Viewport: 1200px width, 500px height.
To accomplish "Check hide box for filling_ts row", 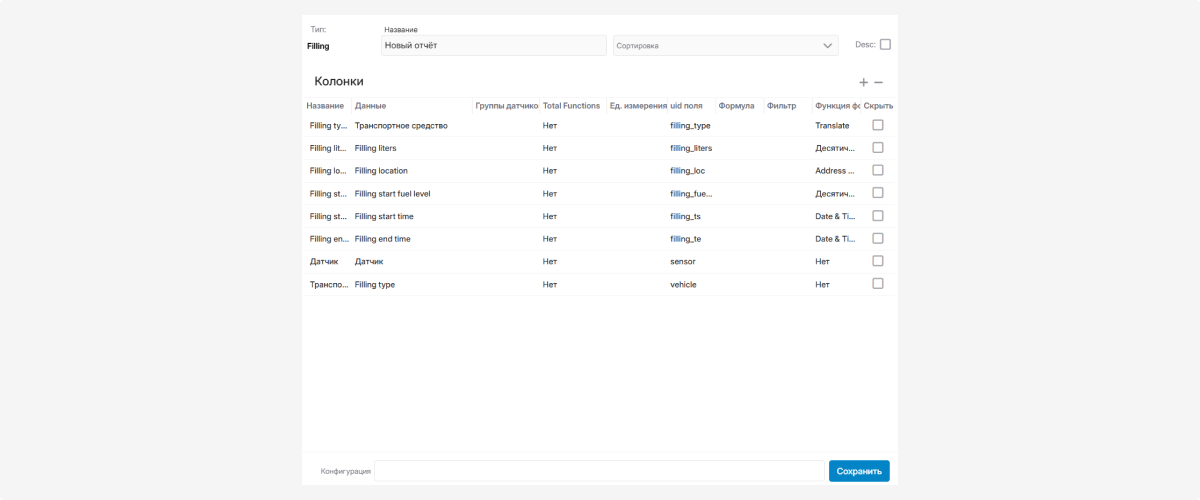I will point(878,215).
